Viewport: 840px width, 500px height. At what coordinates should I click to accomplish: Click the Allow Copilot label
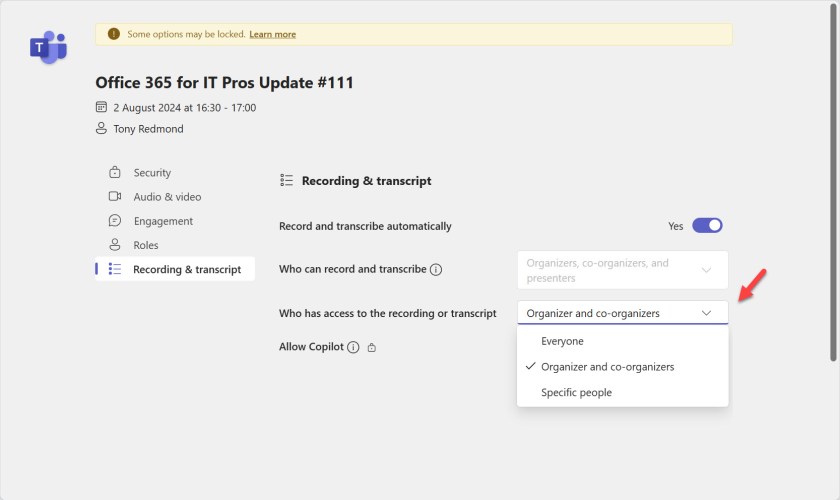point(311,347)
